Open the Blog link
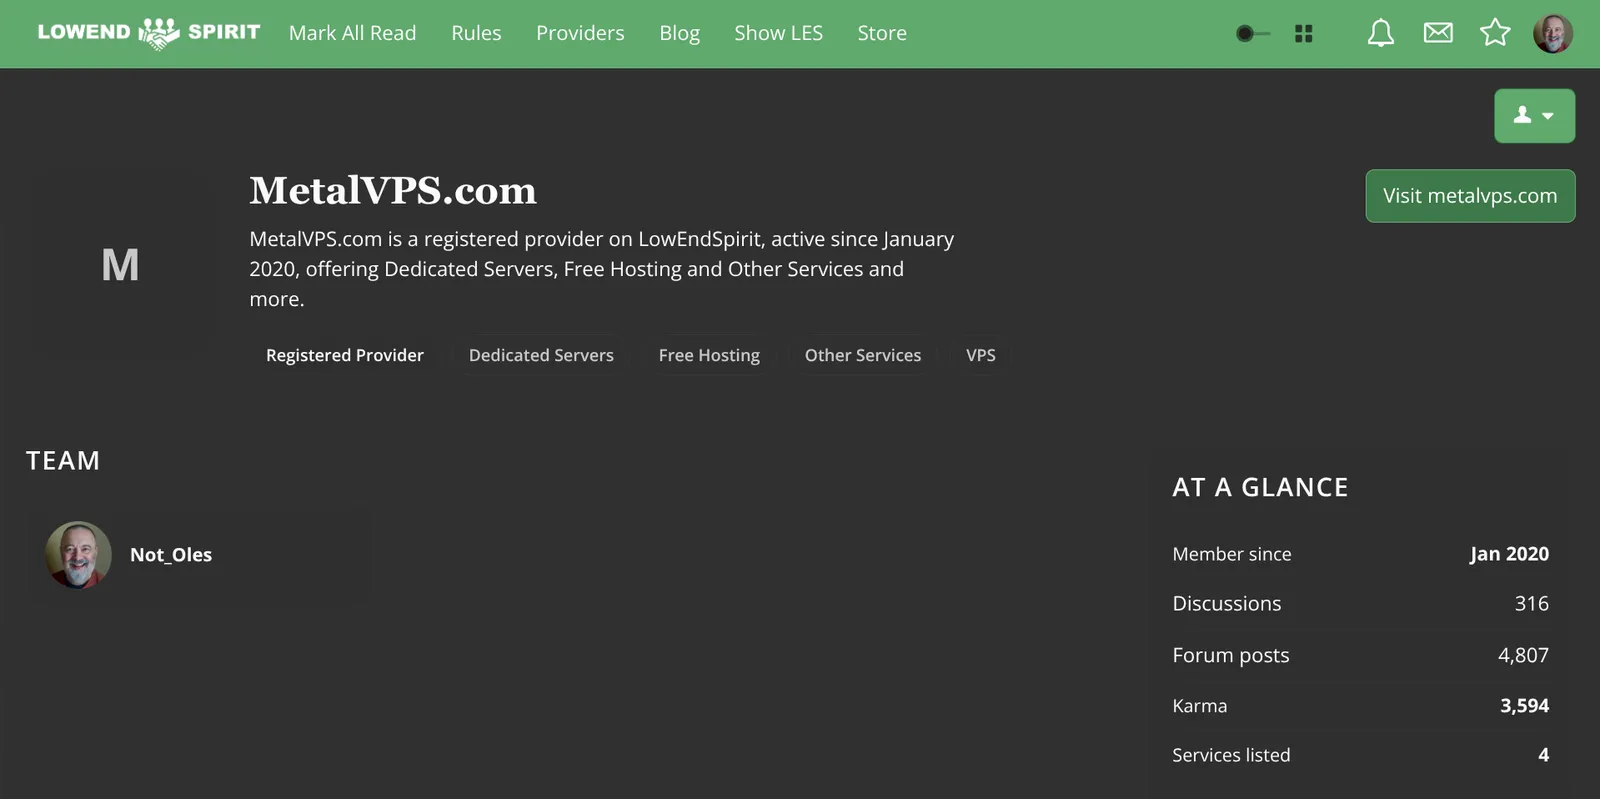1600x799 pixels. 679,33
